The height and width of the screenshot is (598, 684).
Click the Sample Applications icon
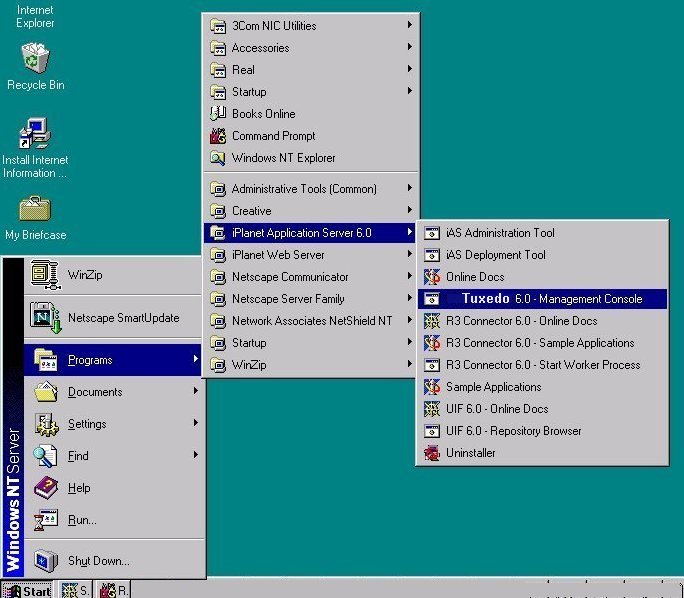pyautogui.click(x=432, y=387)
